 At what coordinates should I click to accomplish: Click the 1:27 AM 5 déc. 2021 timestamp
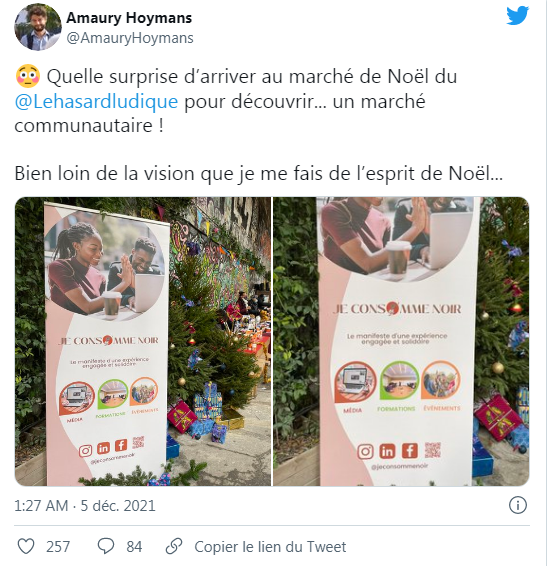click(x=85, y=506)
